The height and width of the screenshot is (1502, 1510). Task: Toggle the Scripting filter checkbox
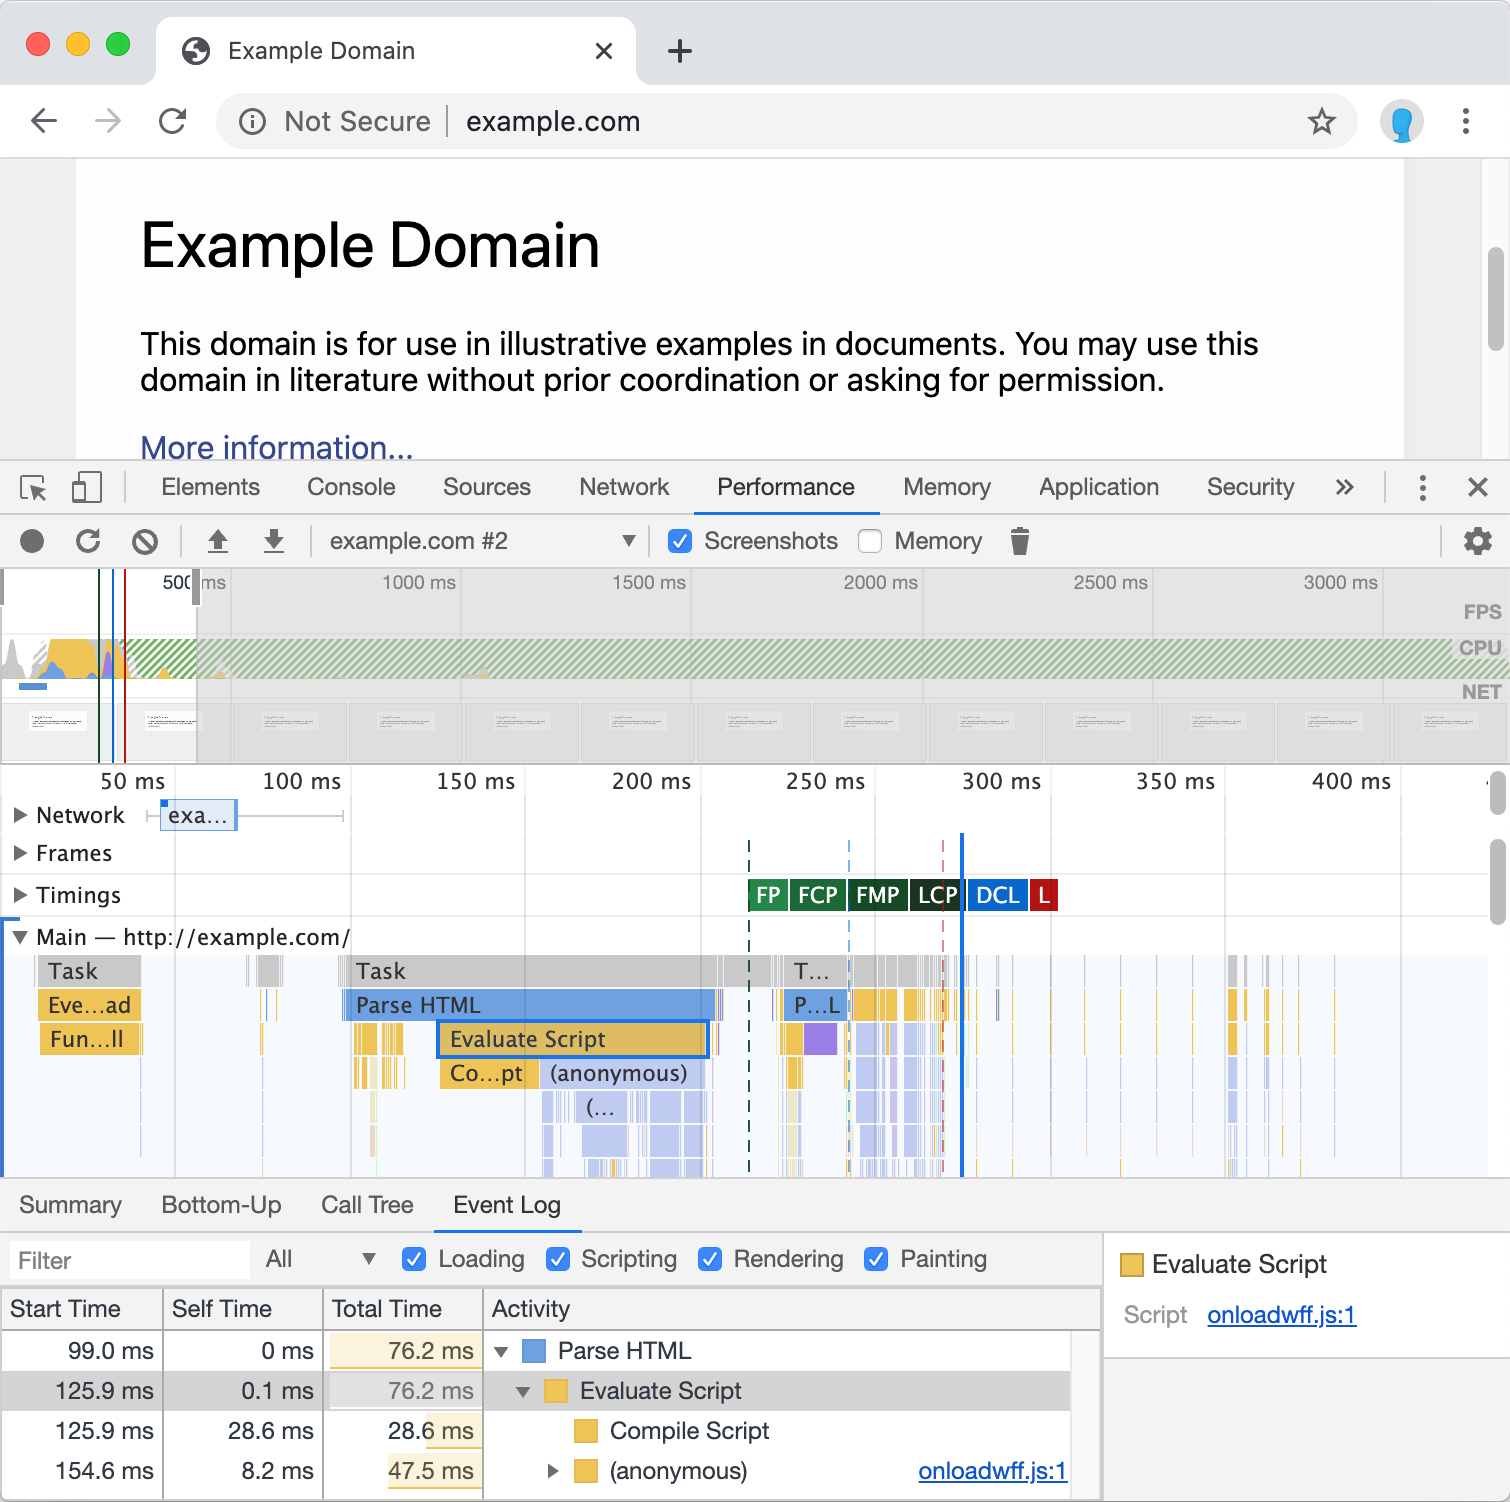coord(558,1259)
